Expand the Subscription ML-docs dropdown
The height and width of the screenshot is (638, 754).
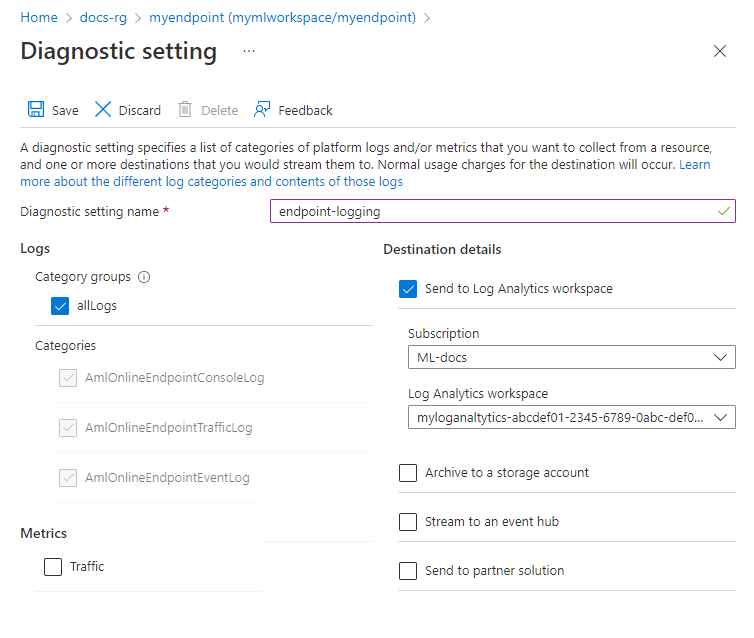pos(571,357)
